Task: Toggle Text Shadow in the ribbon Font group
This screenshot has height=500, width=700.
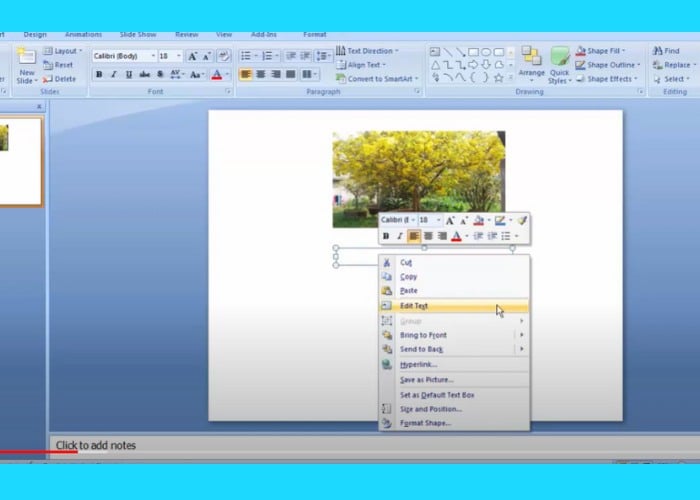Action: [x=160, y=75]
